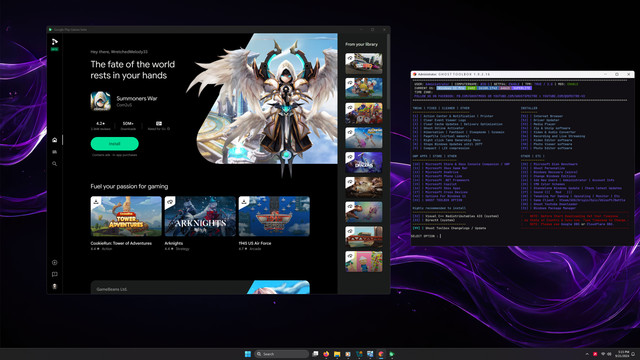Open Library icon in Play Games sidebar
640x360 pixels.
pos(55,152)
